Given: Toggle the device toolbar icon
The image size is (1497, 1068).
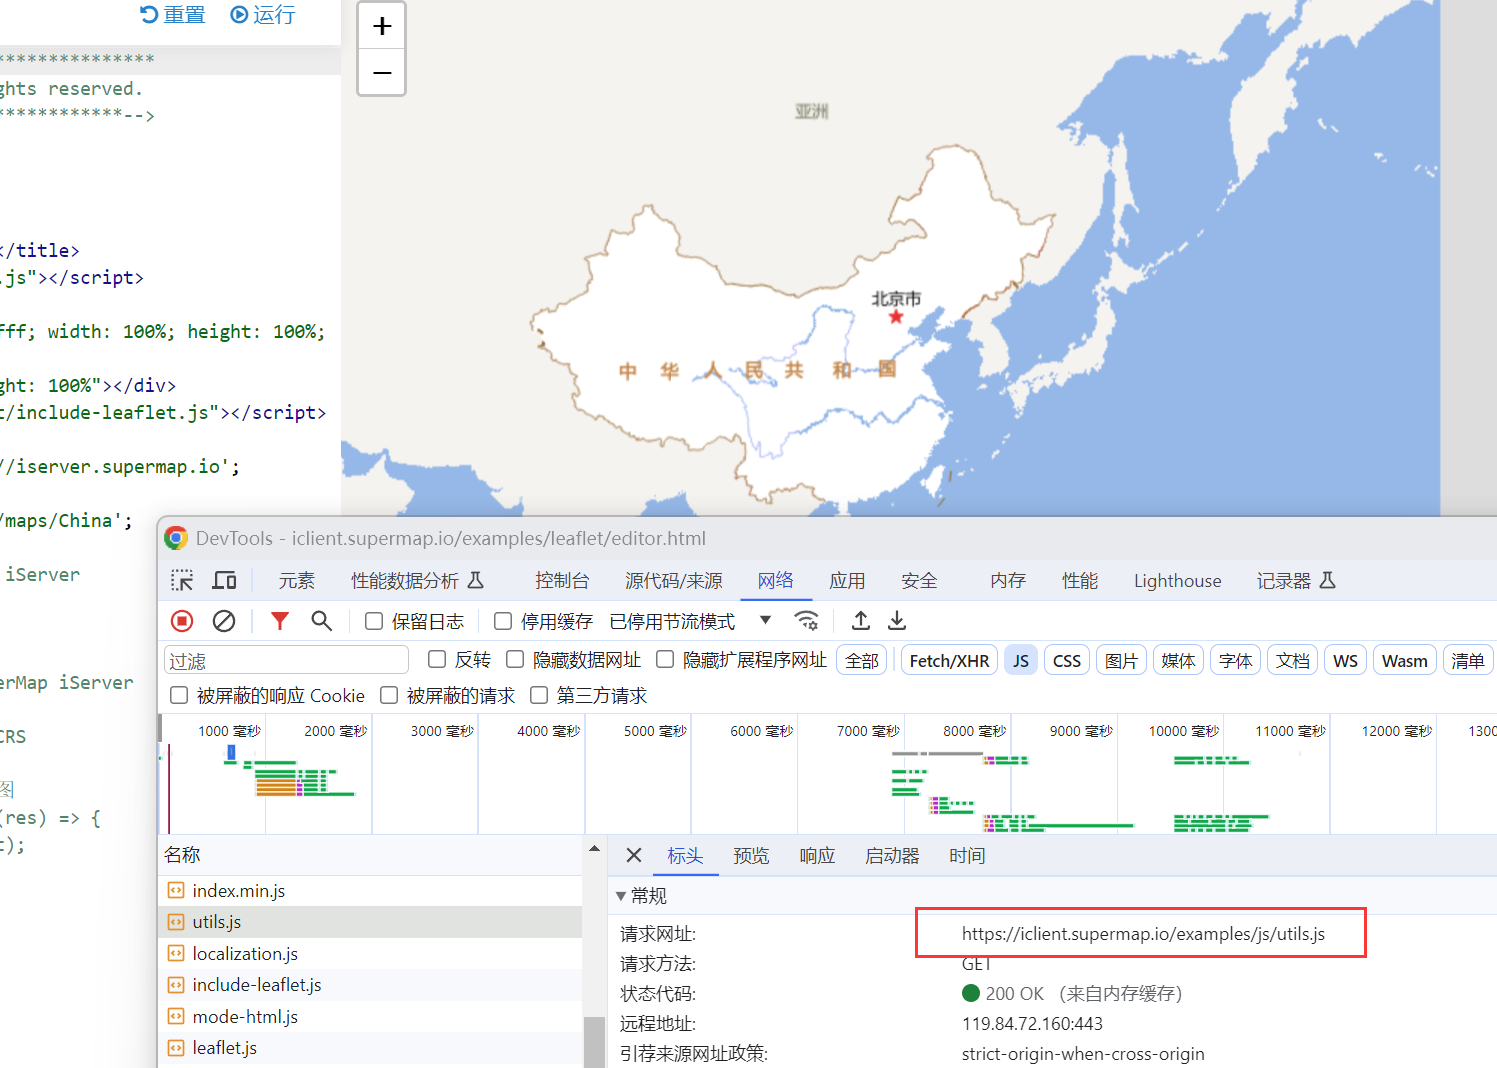Looking at the screenshot, I should (x=224, y=581).
